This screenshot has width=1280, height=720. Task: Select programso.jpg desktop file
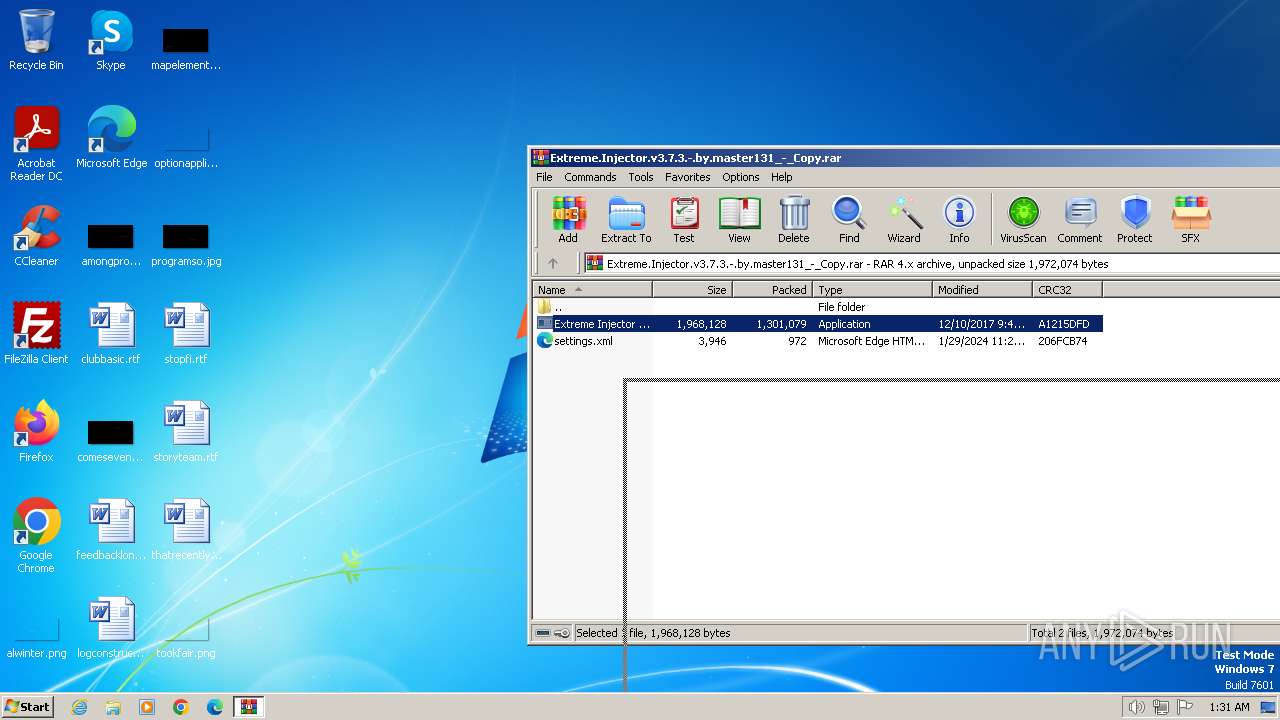click(x=186, y=246)
